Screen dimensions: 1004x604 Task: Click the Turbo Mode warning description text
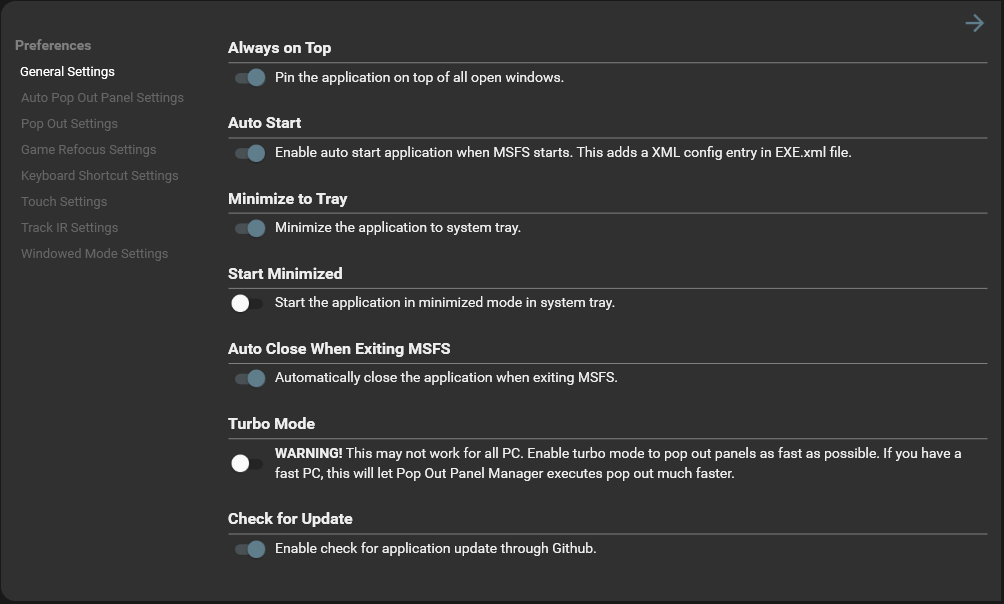coord(617,463)
